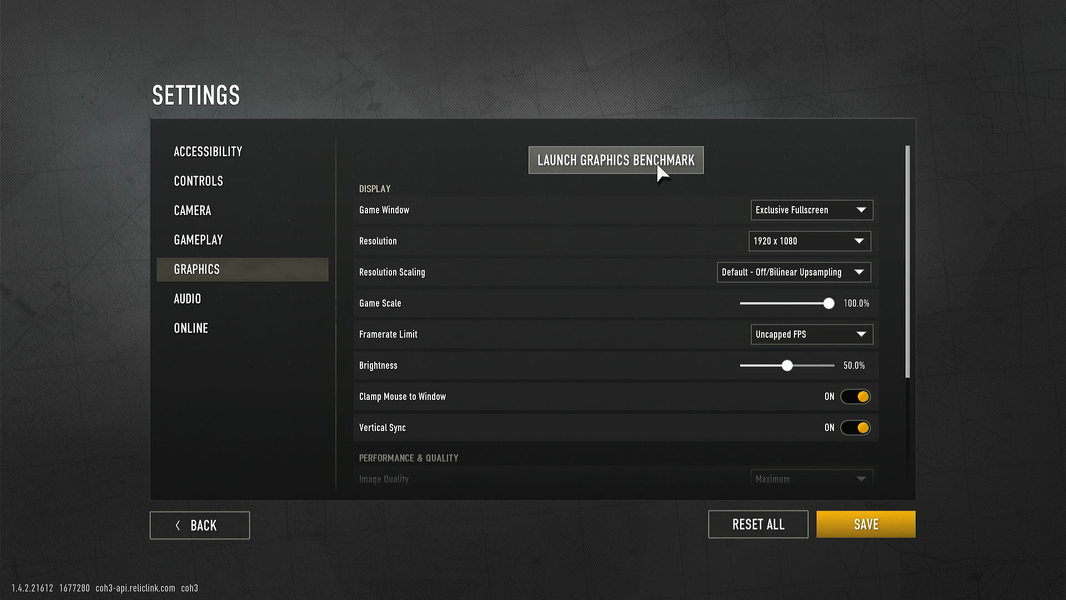Click the Brightness slider handle
Viewport: 1066px width, 600px height.
coord(787,366)
